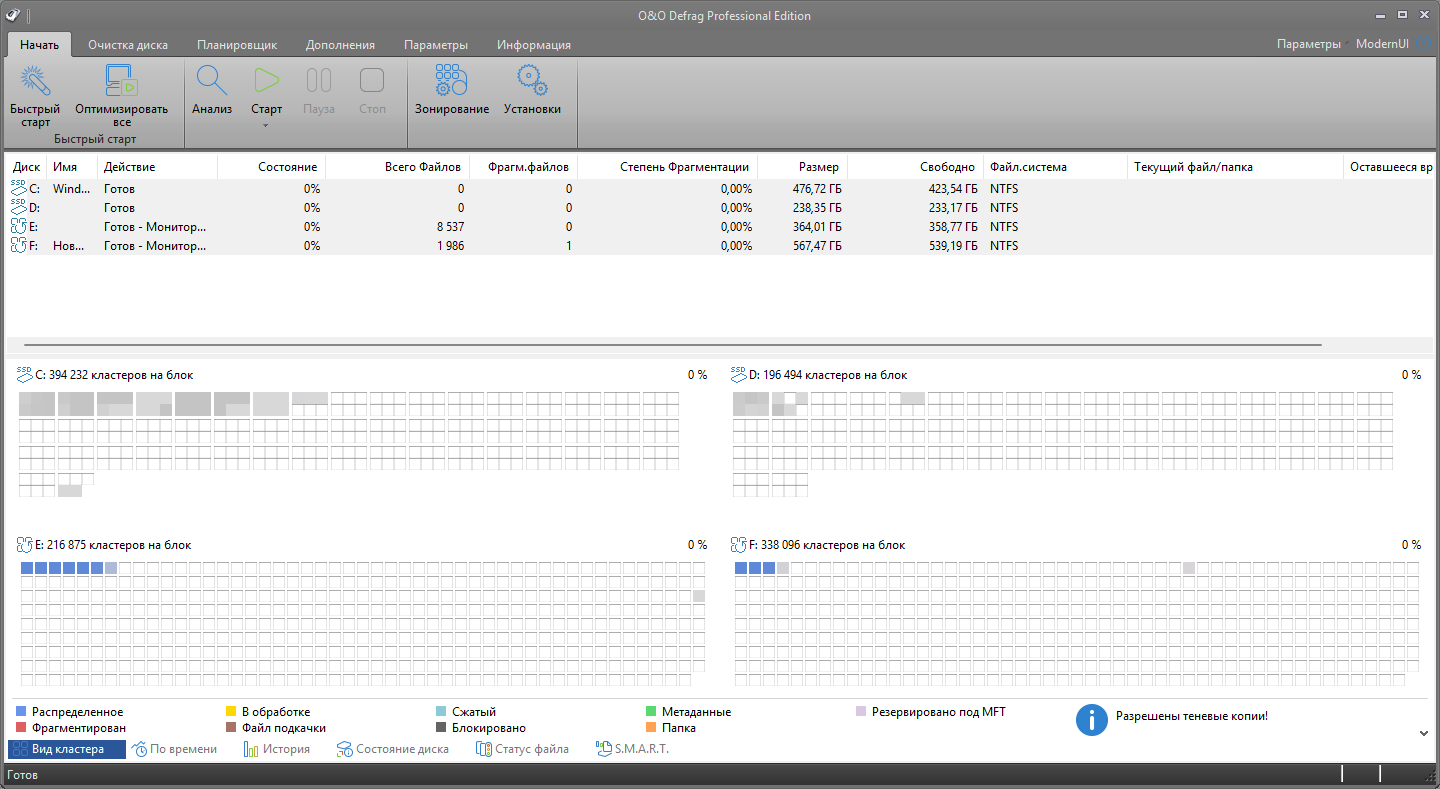Open the S.M.A.R.T. view
Screen dimensions: 1440x789
632,749
